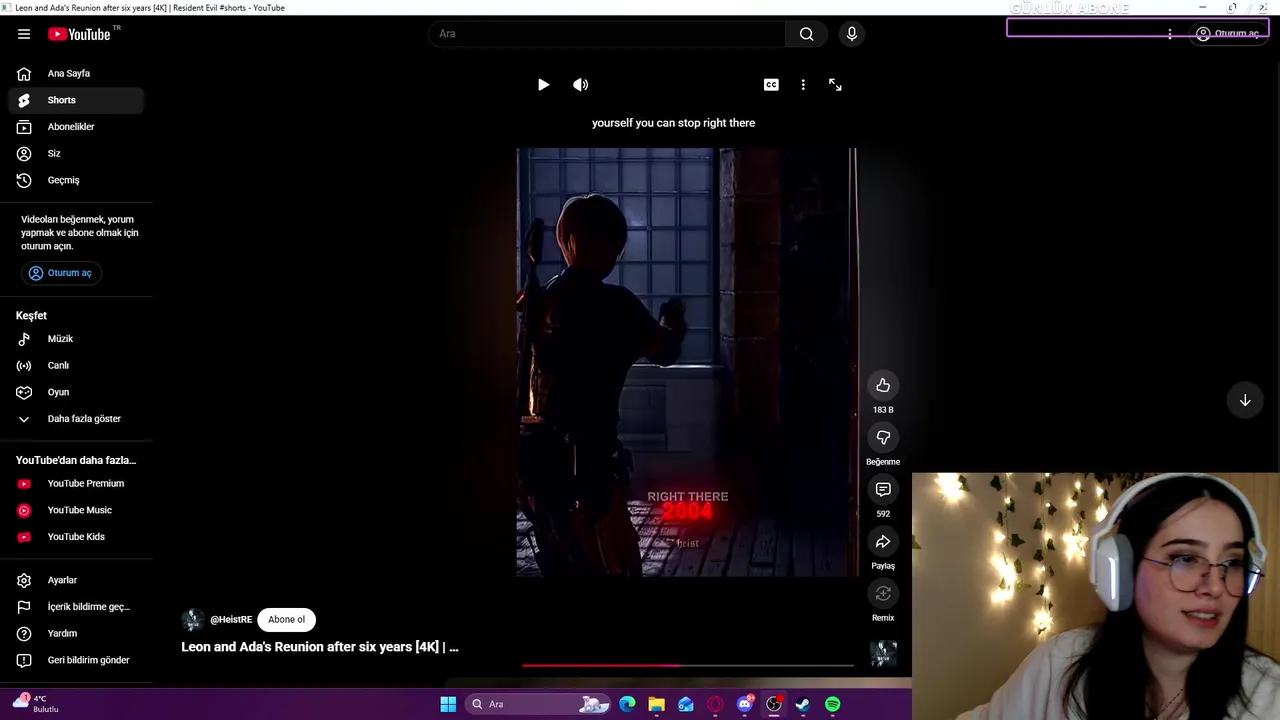Viewport: 1280px width, 720px height.
Task: Click the search magnifier button
Action: [x=806, y=34]
